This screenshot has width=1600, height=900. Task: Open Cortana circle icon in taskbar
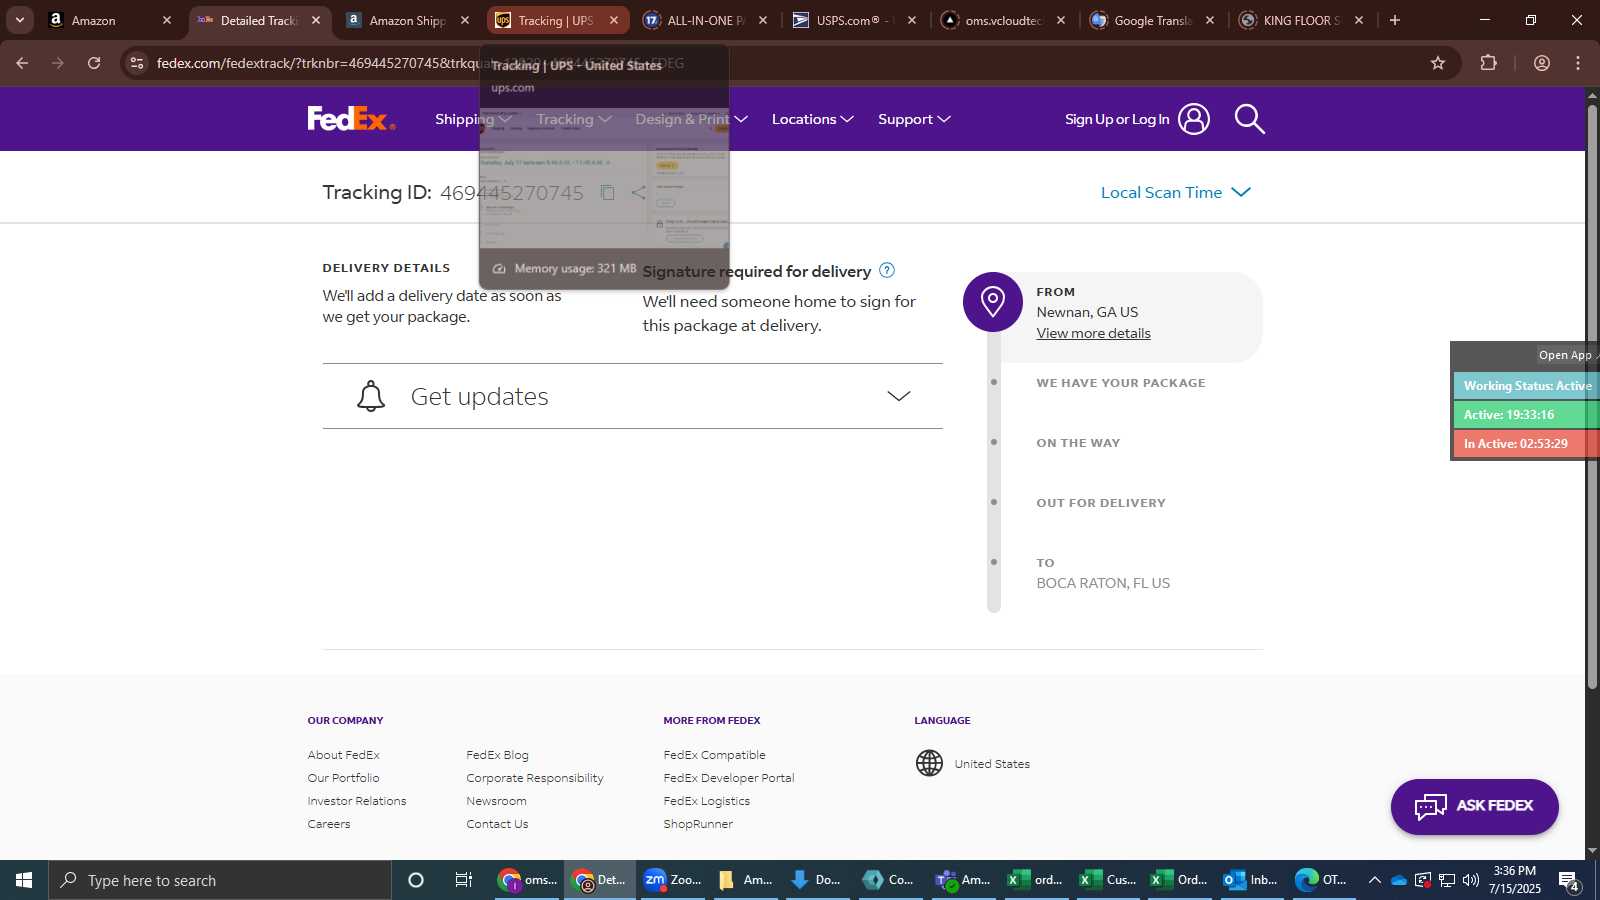(x=416, y=880)
